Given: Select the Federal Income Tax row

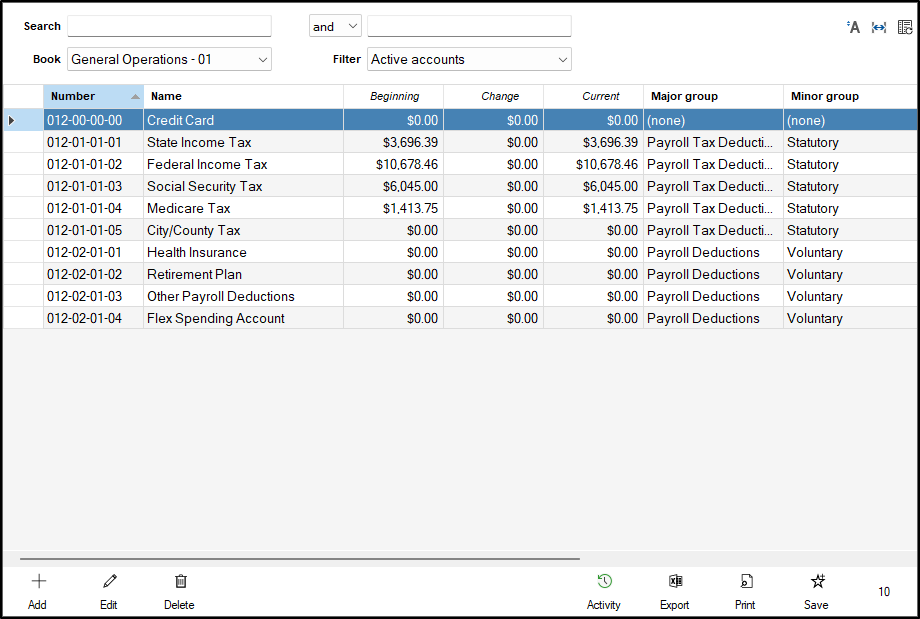Looking at the screenshot, I should [207, 164].
